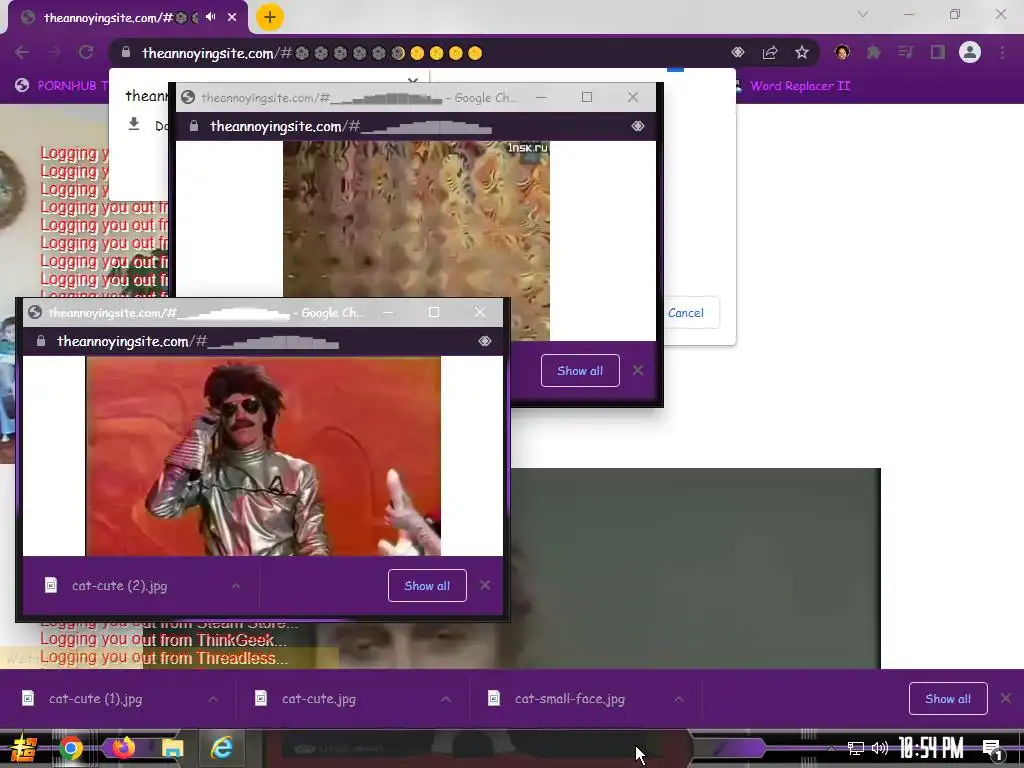Open Google Chrome from the taskbar
The height and width of the screenshot is (768, 1024).
coord(71,748)
